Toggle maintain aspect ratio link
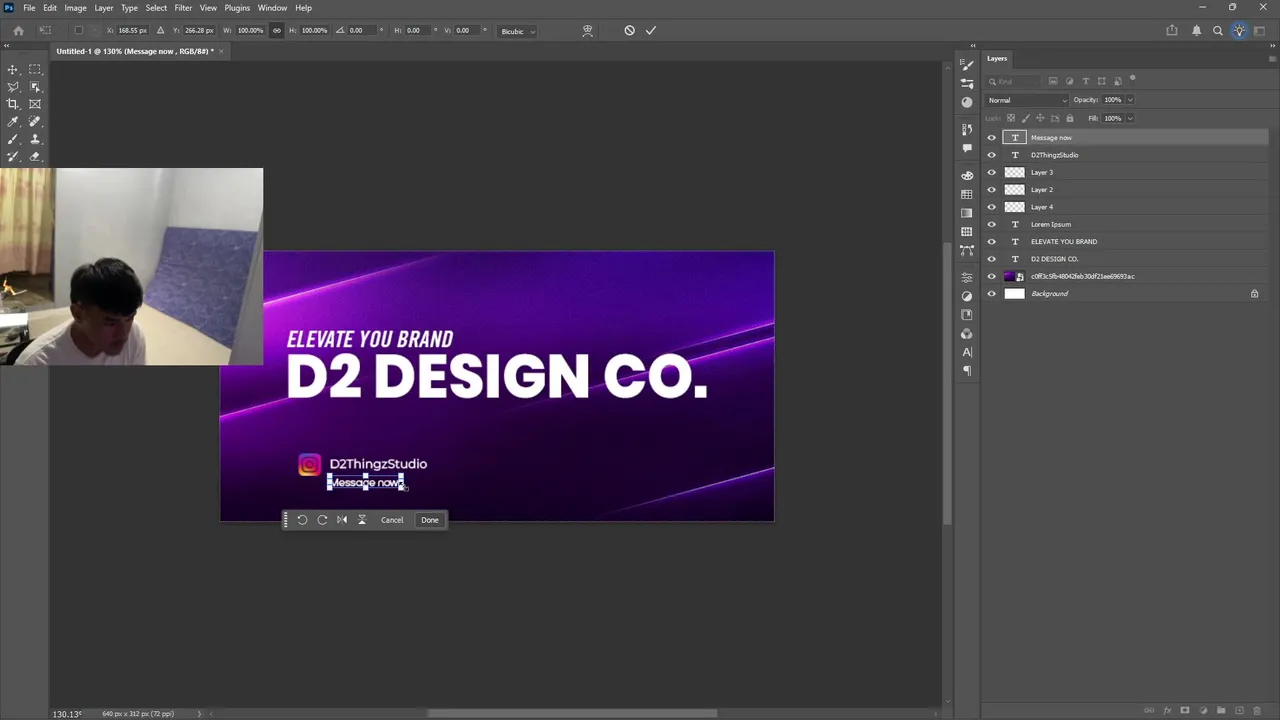 pyautogui.click(x=277, y=31)
